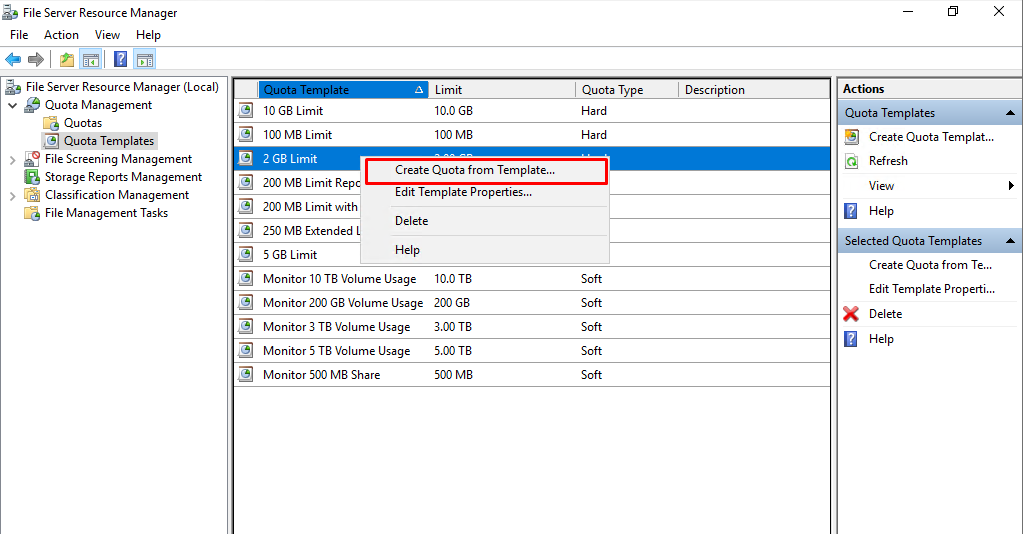The width and height of the screenshot is (1024, 534).
Task: Open the View menu in menu bar
Action: point(107,35)
